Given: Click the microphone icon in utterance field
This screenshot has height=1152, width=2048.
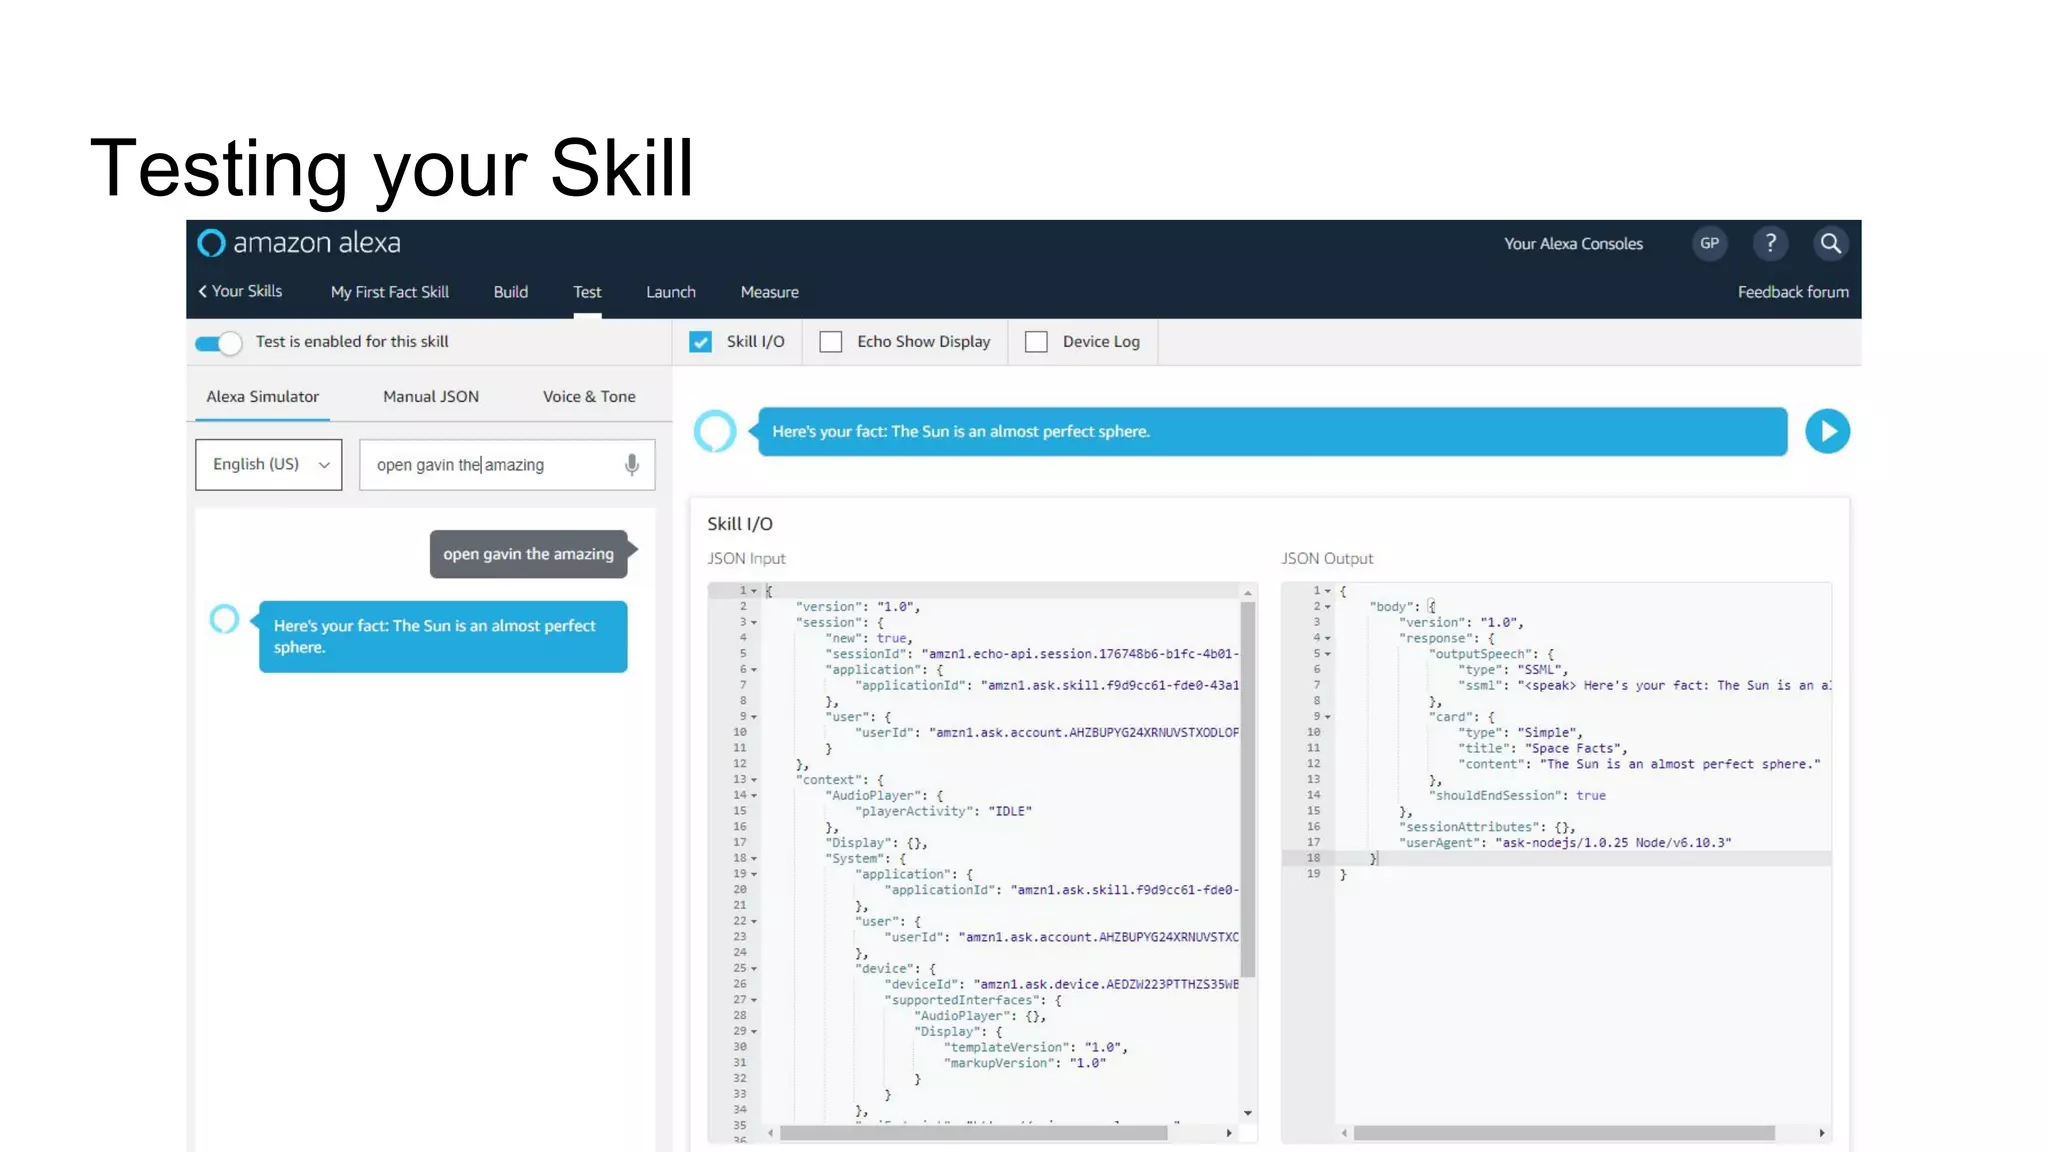Looking at the screenshot, I should (631, 465).
